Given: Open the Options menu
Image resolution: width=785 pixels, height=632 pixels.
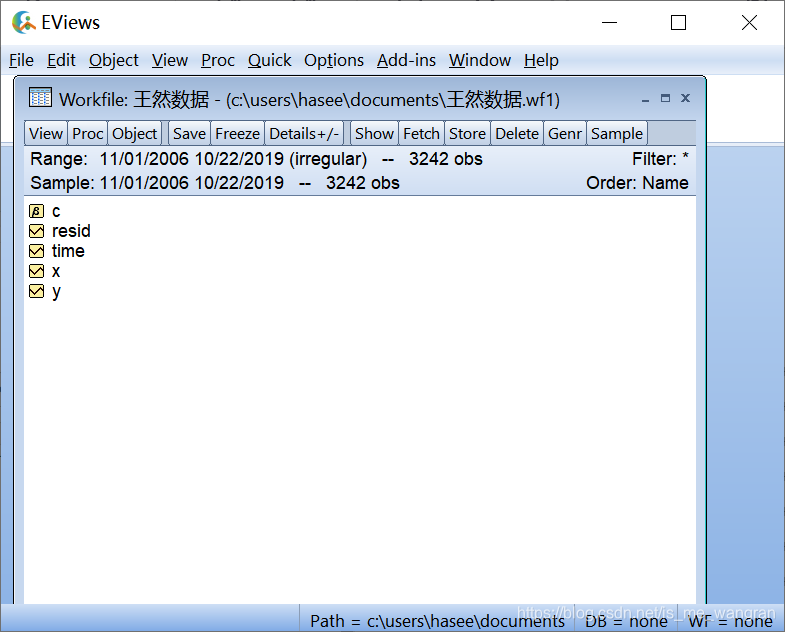Looking at the screenshot, I should click(334, 60).
